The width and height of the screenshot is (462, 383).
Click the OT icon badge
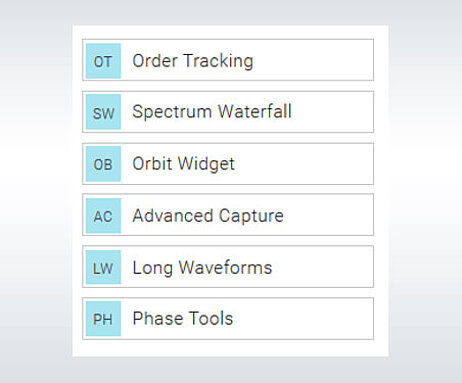tap(103, 61)
